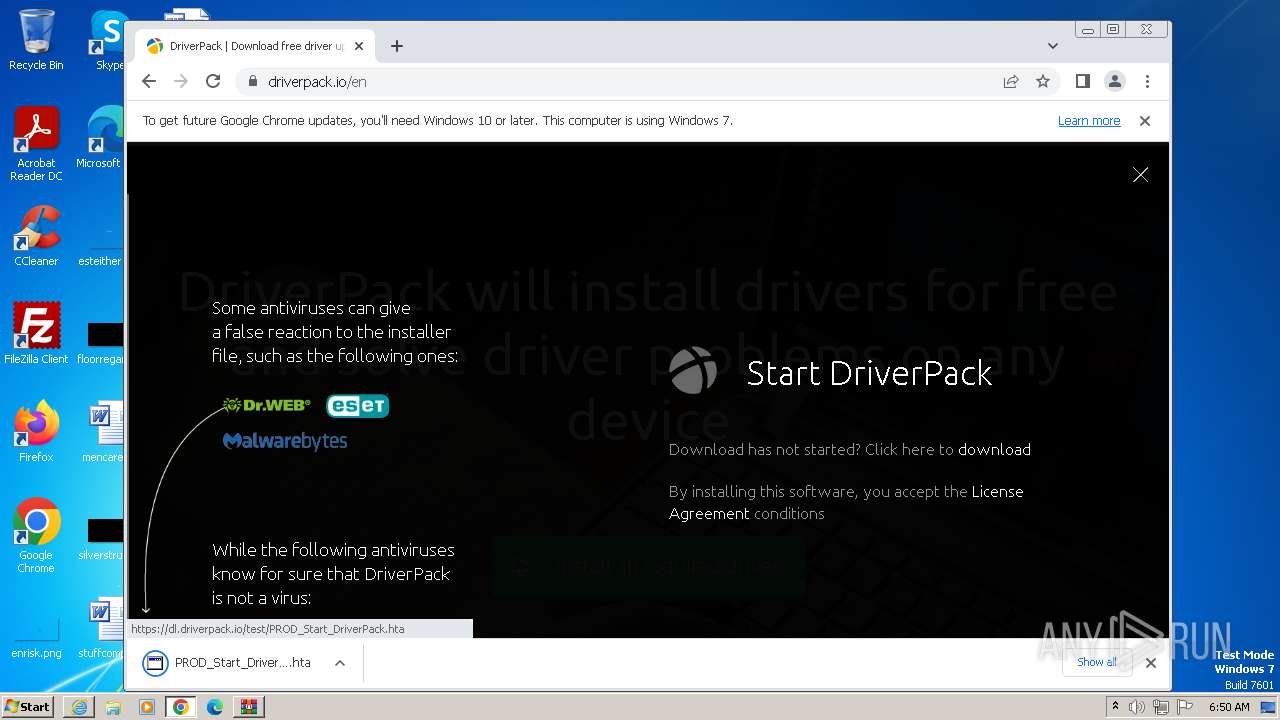1280x720 pixels.
Task: Open the Chrome profile avatar
Action: pyautogui.click(x=1114, y=82)
